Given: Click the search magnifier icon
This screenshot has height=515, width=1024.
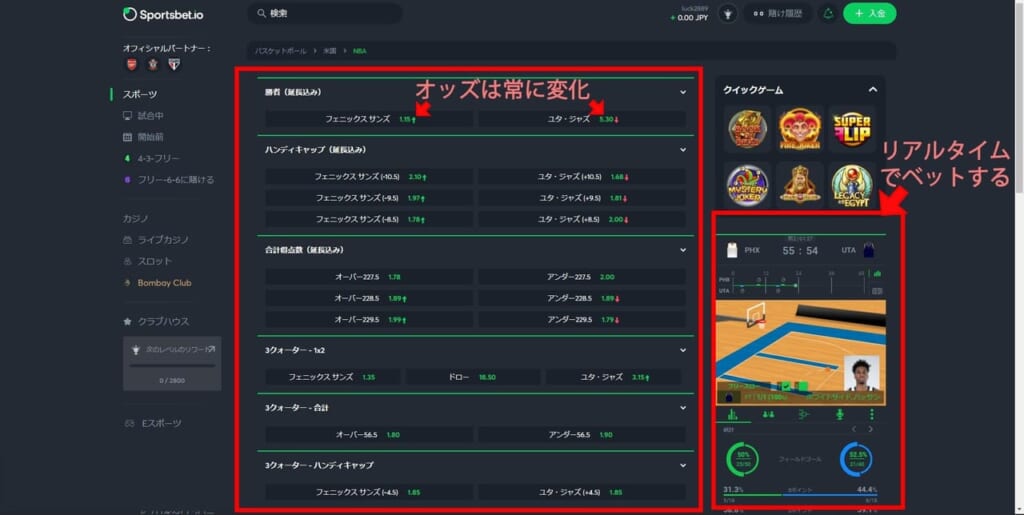Looking at the screenshot, I should [x=261, y=13].
